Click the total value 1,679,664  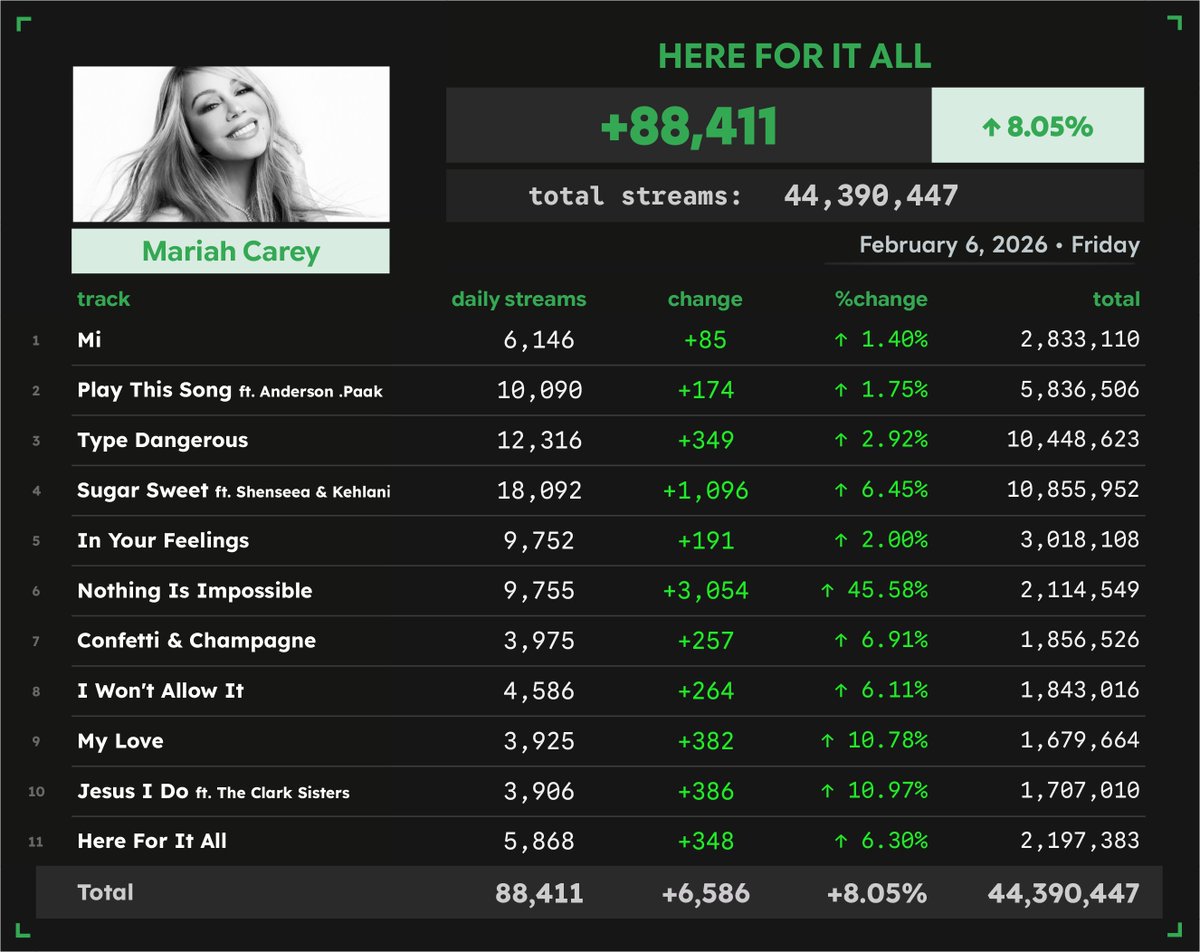(x=1080, y=740)
